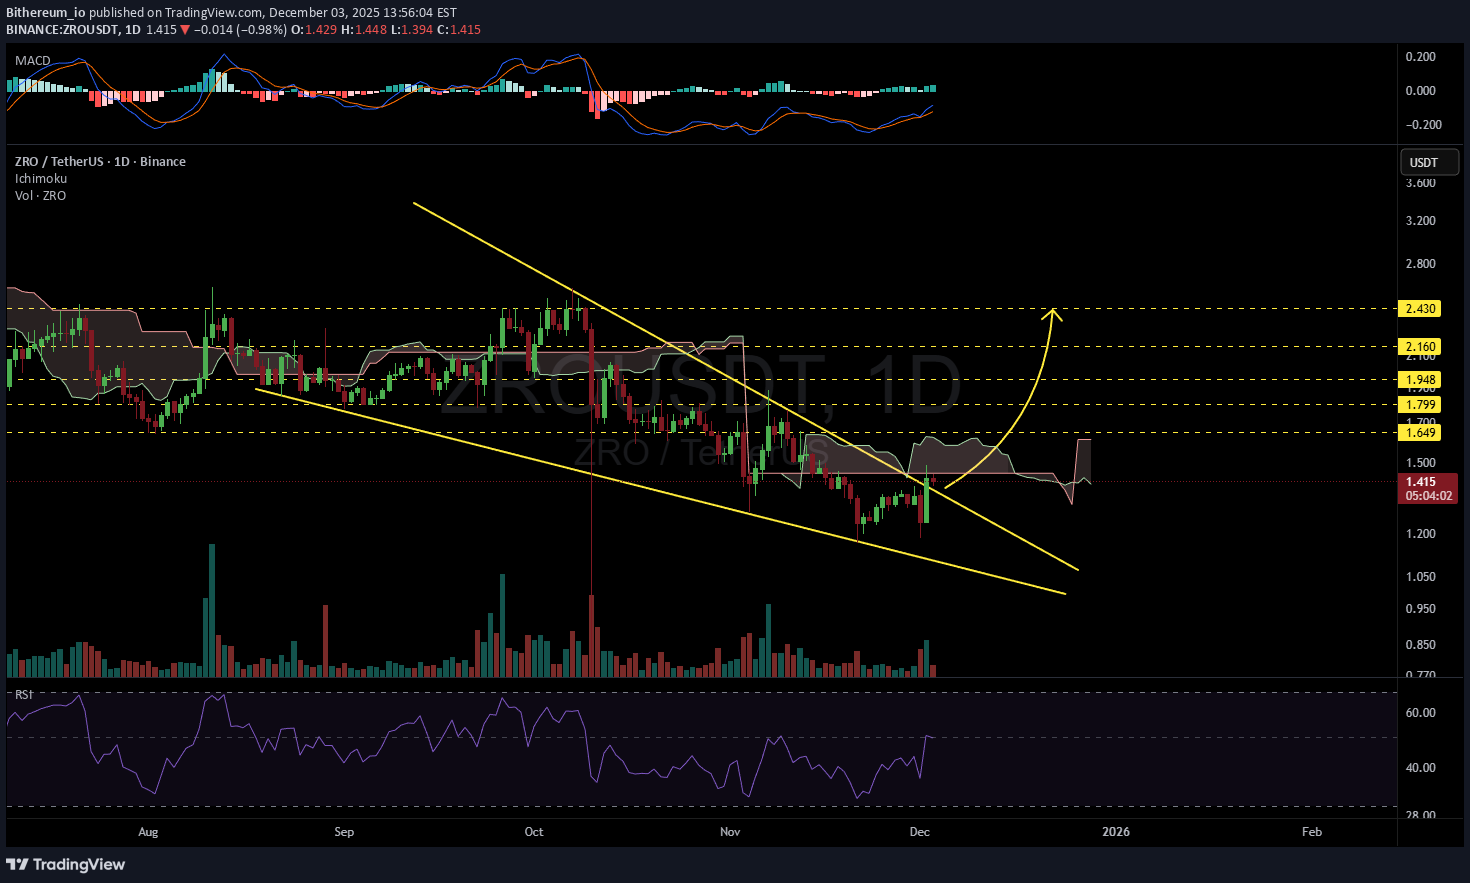Screen dimensions: 1470x883
Task: Click the 2.160 yellow price label
Action: point(1421,347)
